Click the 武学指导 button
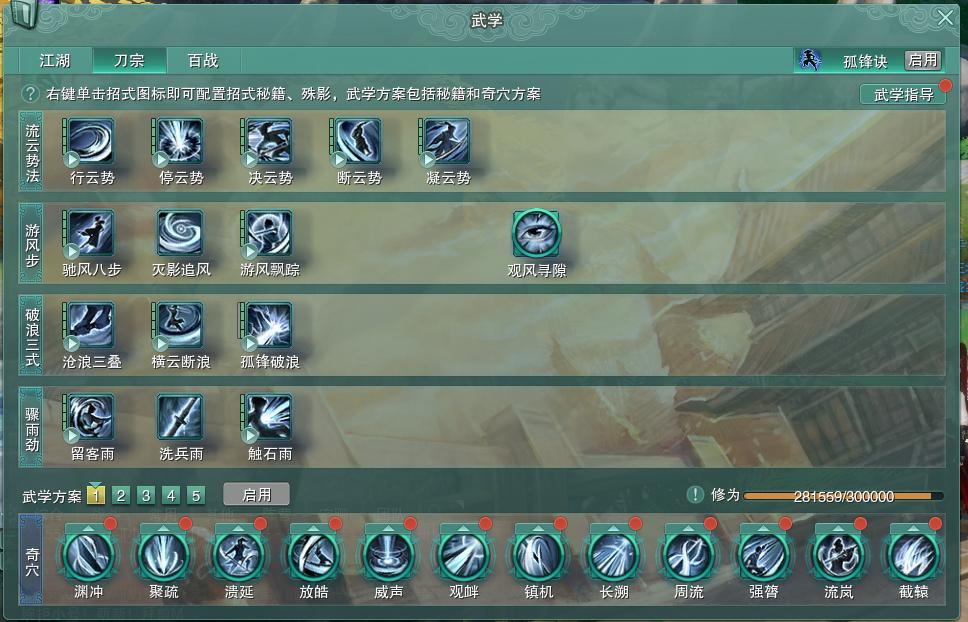This screenshot has height=622, width=968. [x=904, y=94]
